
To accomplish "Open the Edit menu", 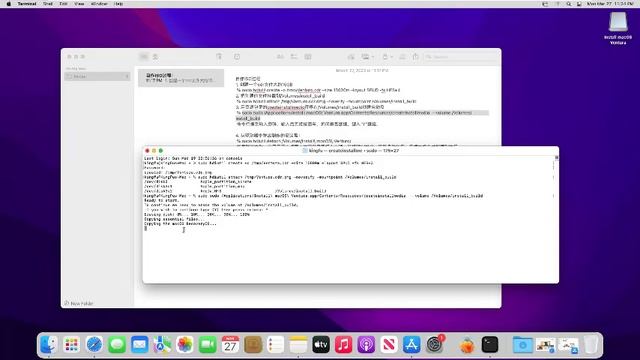I will [x=63, y=4].
